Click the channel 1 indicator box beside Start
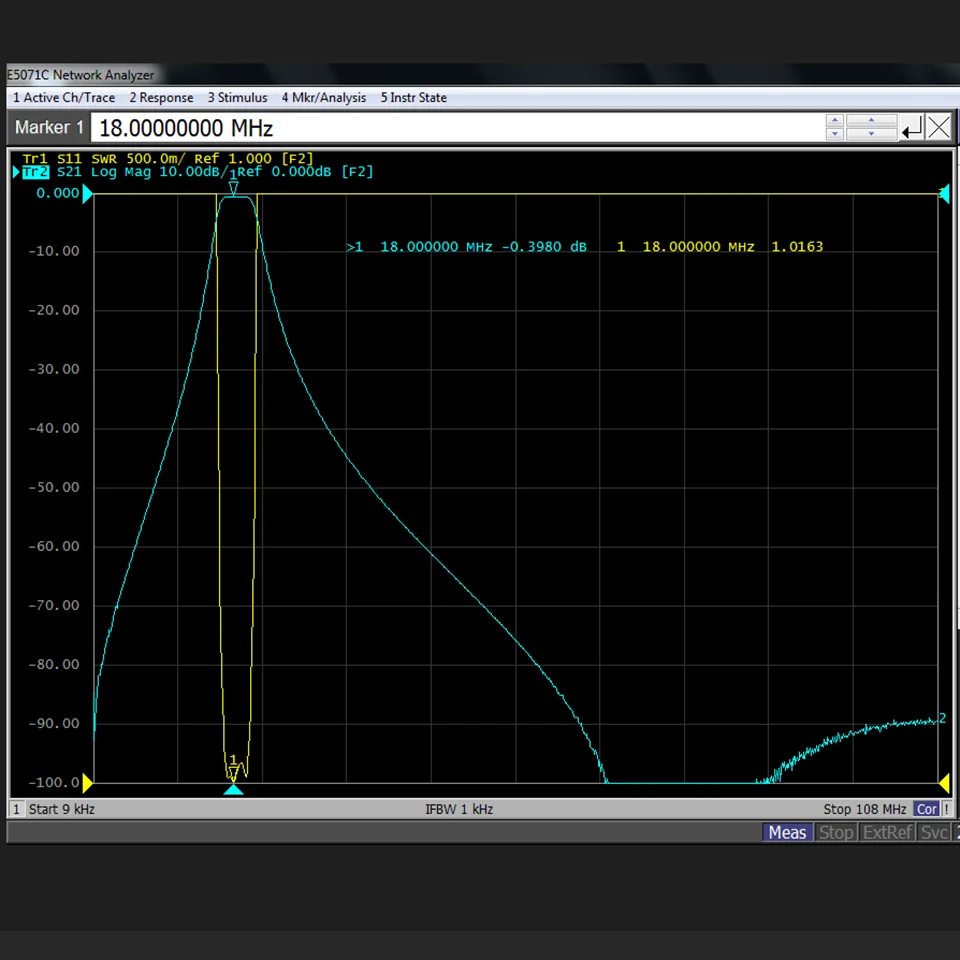Viewport: 960px width, 960px height. pyautogui.click(x=17, y=809)
